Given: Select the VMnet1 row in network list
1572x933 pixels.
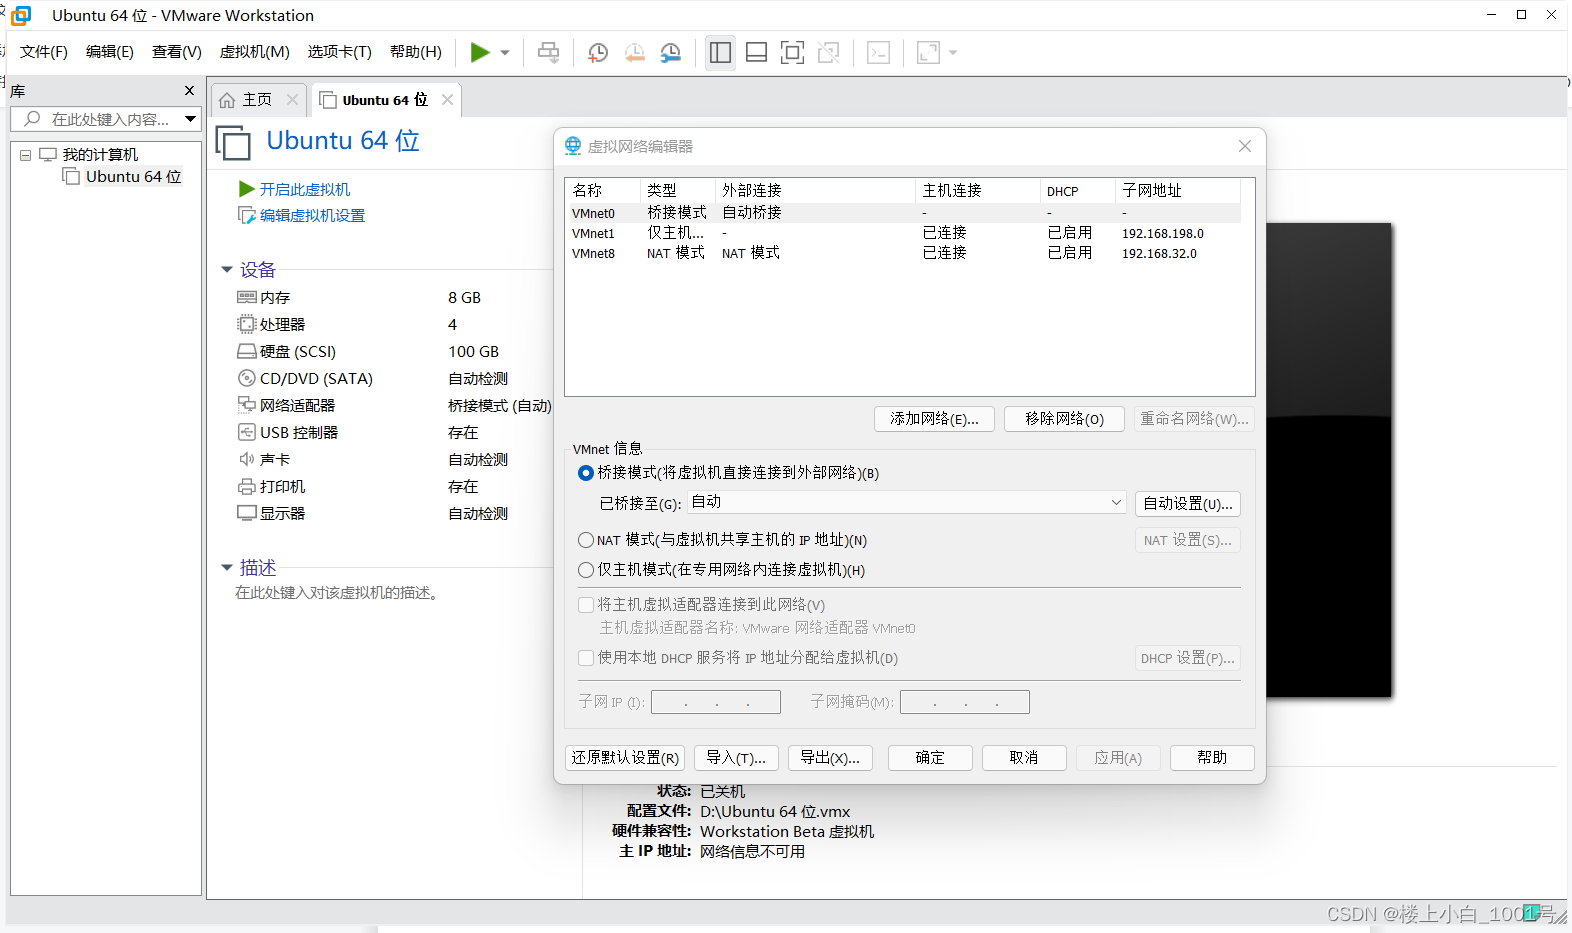Looking at the screenshot, I should [x=905, y=233].
